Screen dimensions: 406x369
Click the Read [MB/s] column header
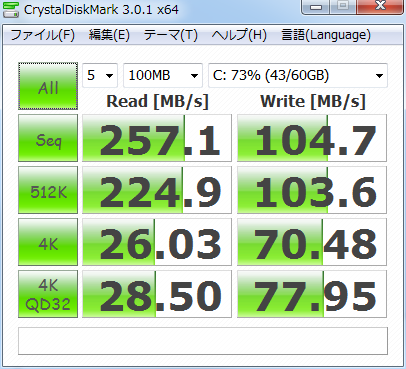tap(157, 101)
